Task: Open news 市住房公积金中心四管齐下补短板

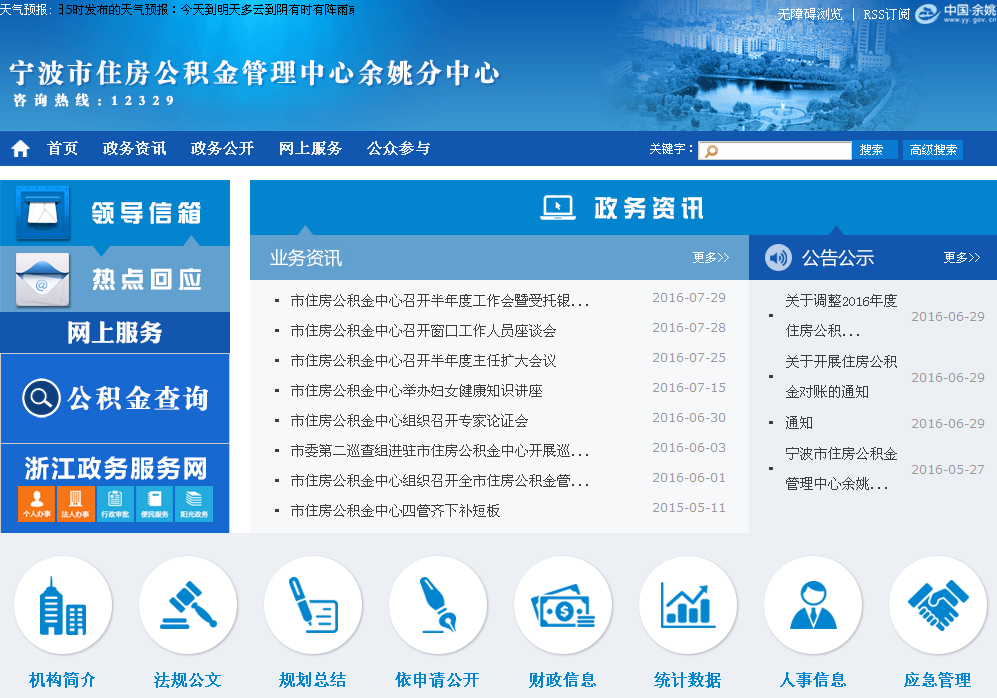Action: pos(395,510)
